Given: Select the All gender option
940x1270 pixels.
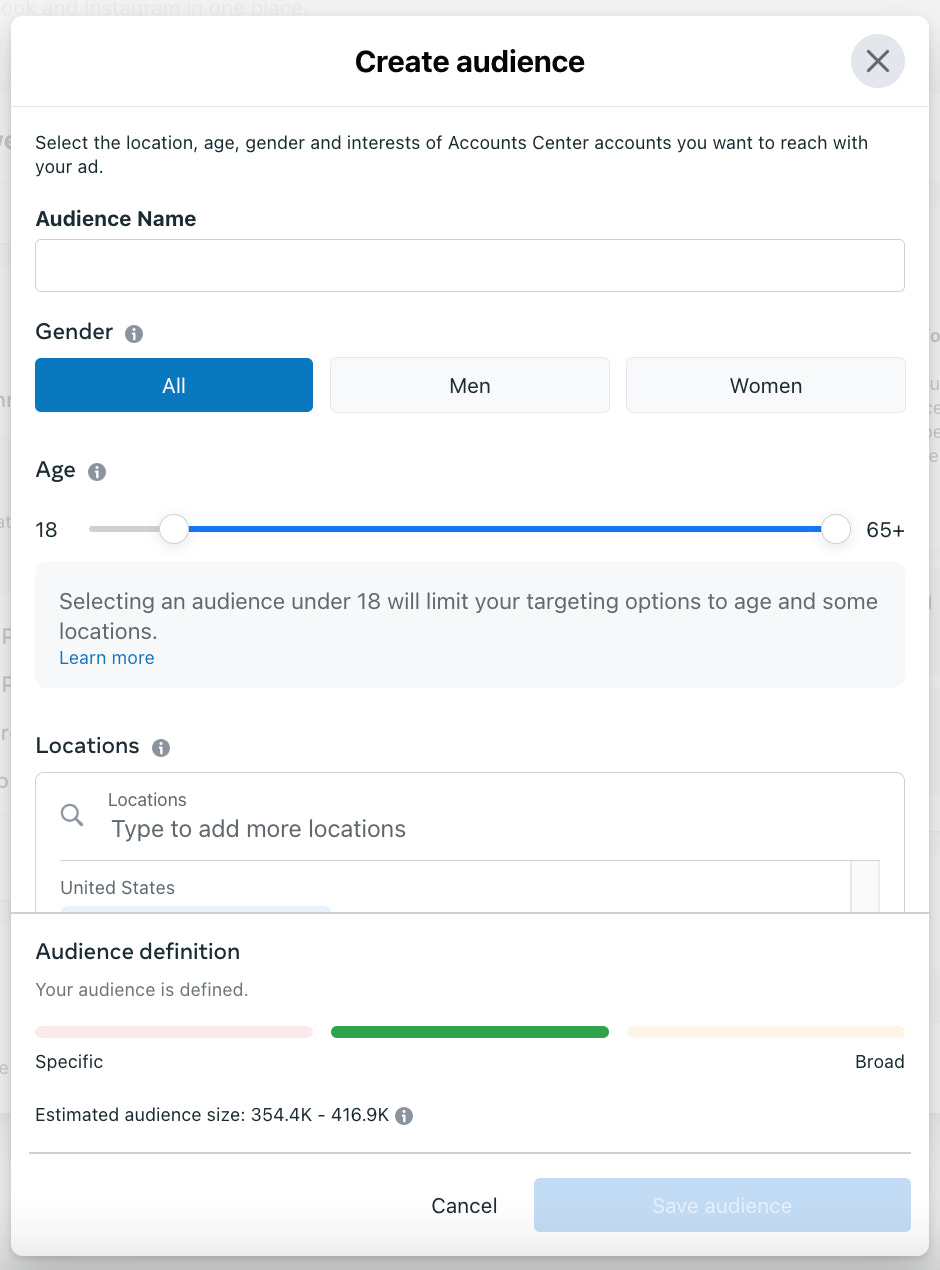Looking at the screenshot, I should pyautogui.click(x=174, y=386).
